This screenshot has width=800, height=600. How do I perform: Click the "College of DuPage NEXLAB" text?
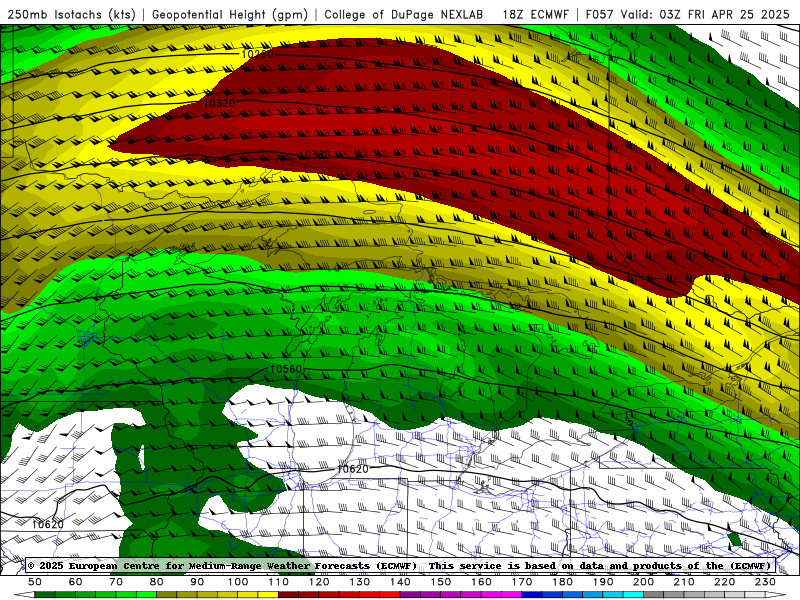tap(404, 14)
